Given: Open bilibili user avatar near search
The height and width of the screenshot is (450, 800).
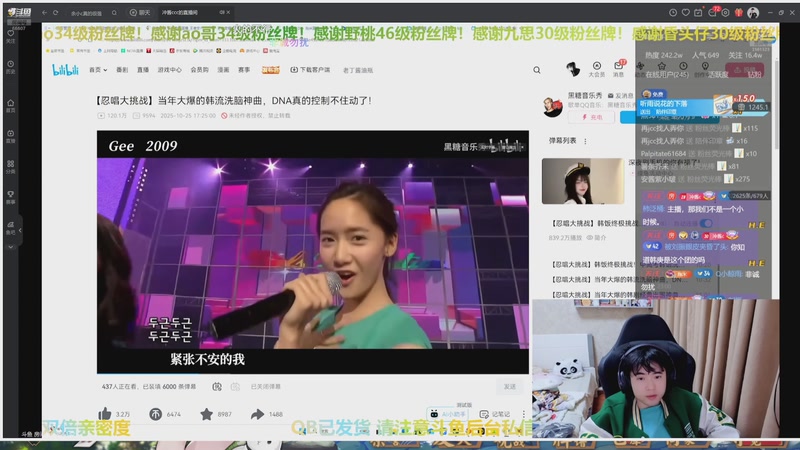Looking at the screenshot, I should 572,69.
